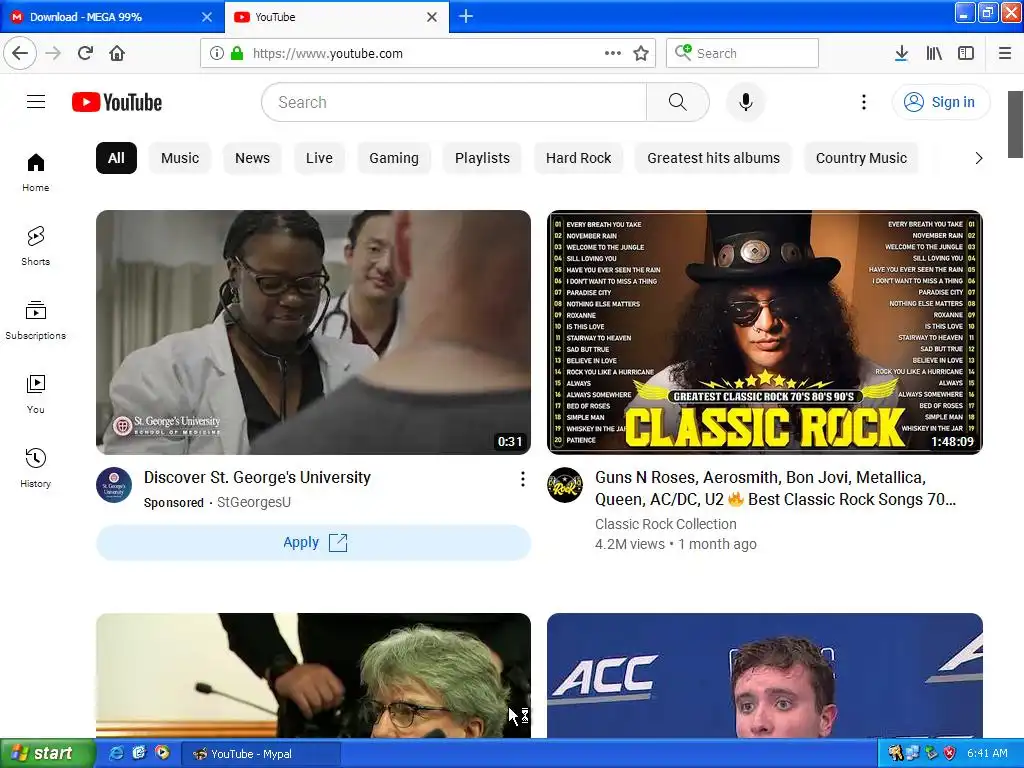This screenshot has width=1024, height=768.
Task: Play St. George's University video thumbnail
Action: (313, 332)
